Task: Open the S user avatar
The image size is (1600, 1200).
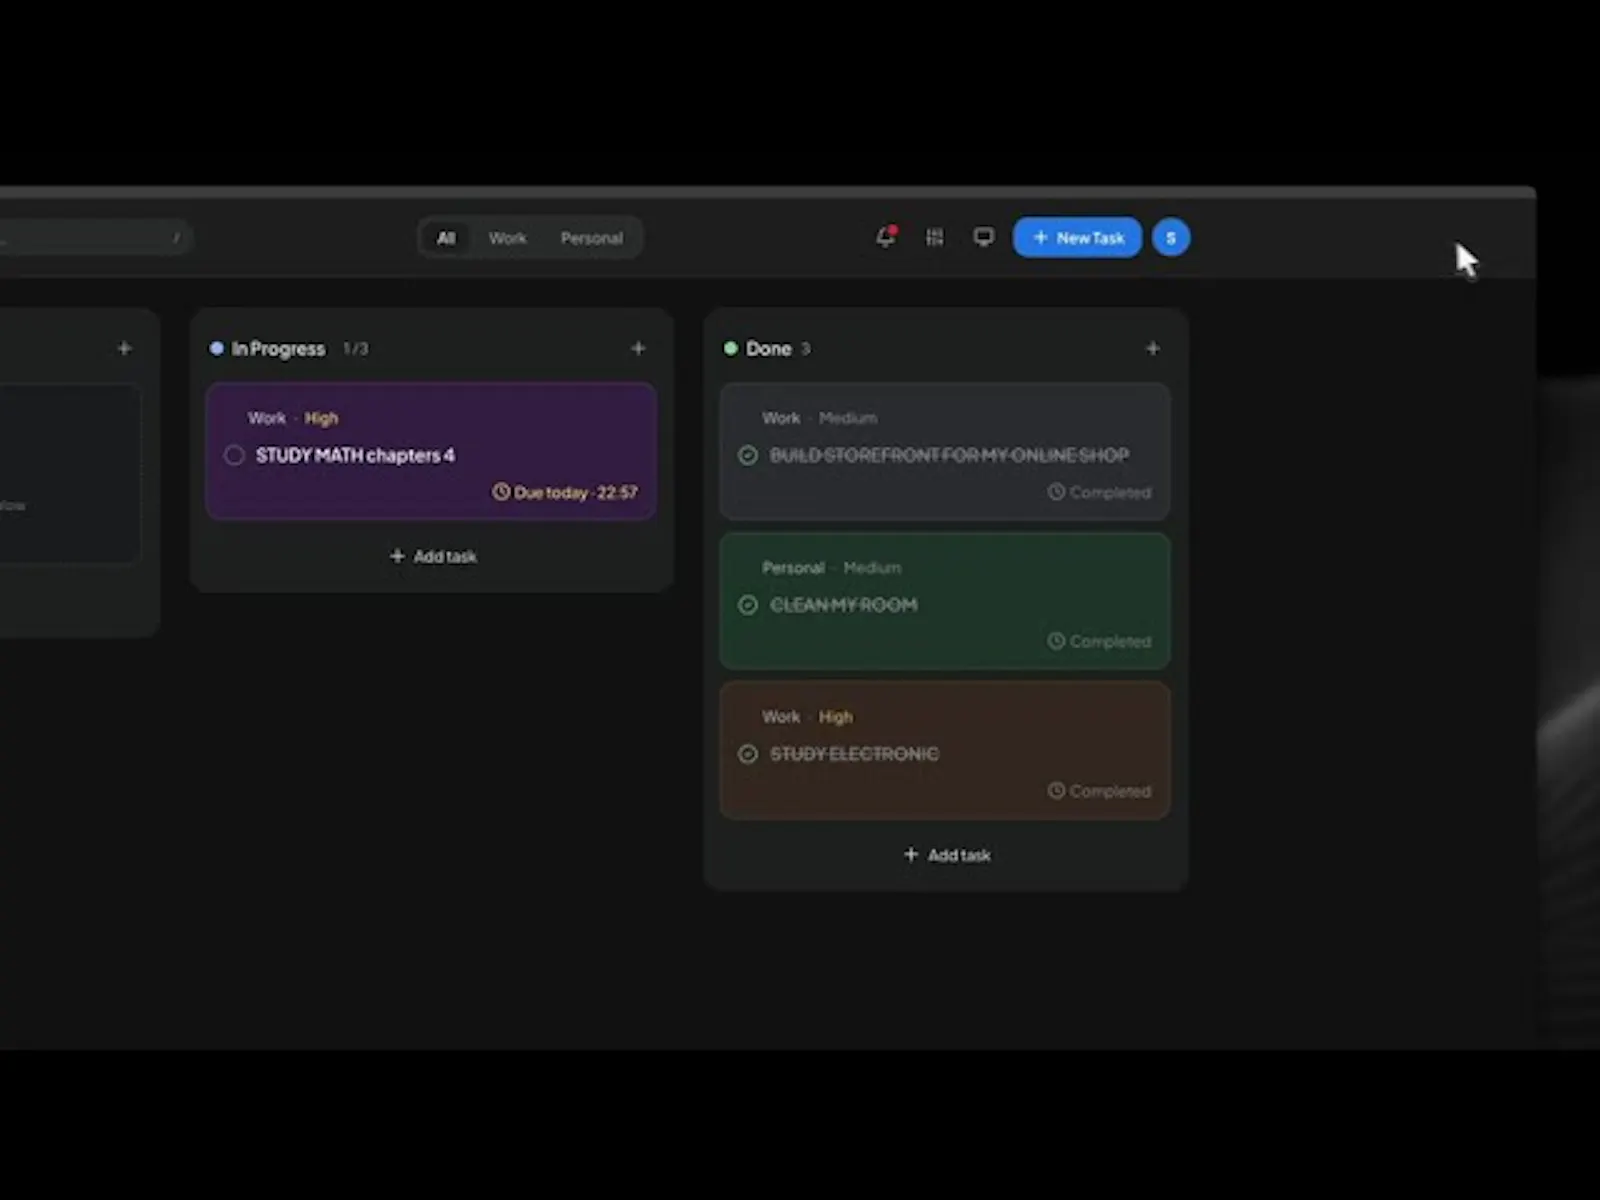Action: coord(1171,238)
